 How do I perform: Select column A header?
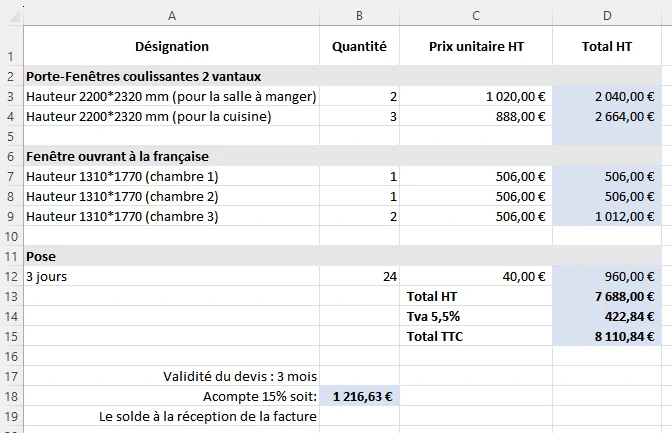coord(172,15)
